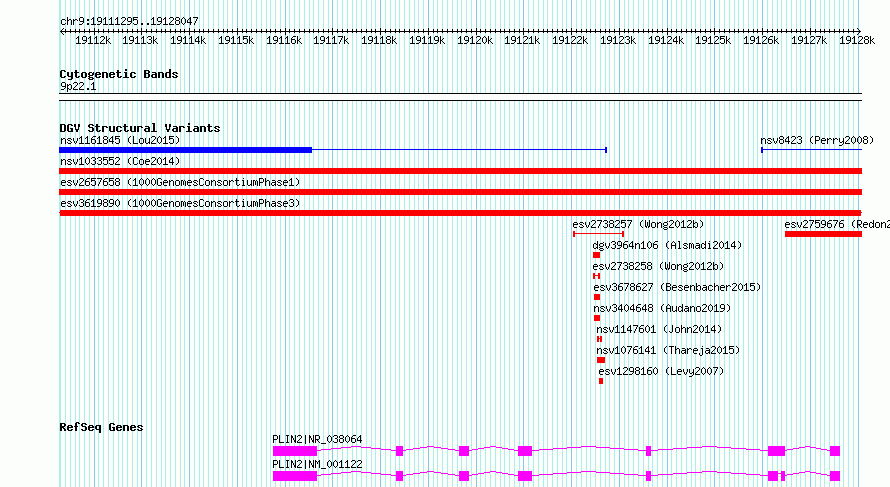Click the 19121k ruler label
This screenshot has height=487, width=890.
tap(522, 40)
